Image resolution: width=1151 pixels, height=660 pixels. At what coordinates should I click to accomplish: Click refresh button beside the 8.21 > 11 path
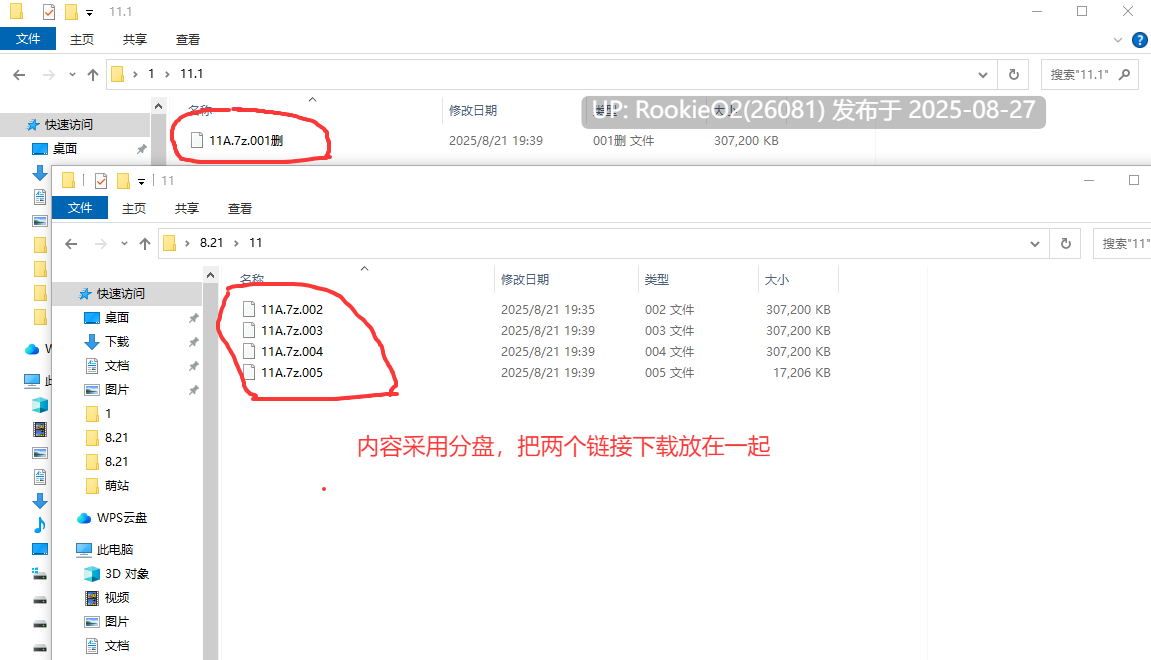(x=1065, y=243)
